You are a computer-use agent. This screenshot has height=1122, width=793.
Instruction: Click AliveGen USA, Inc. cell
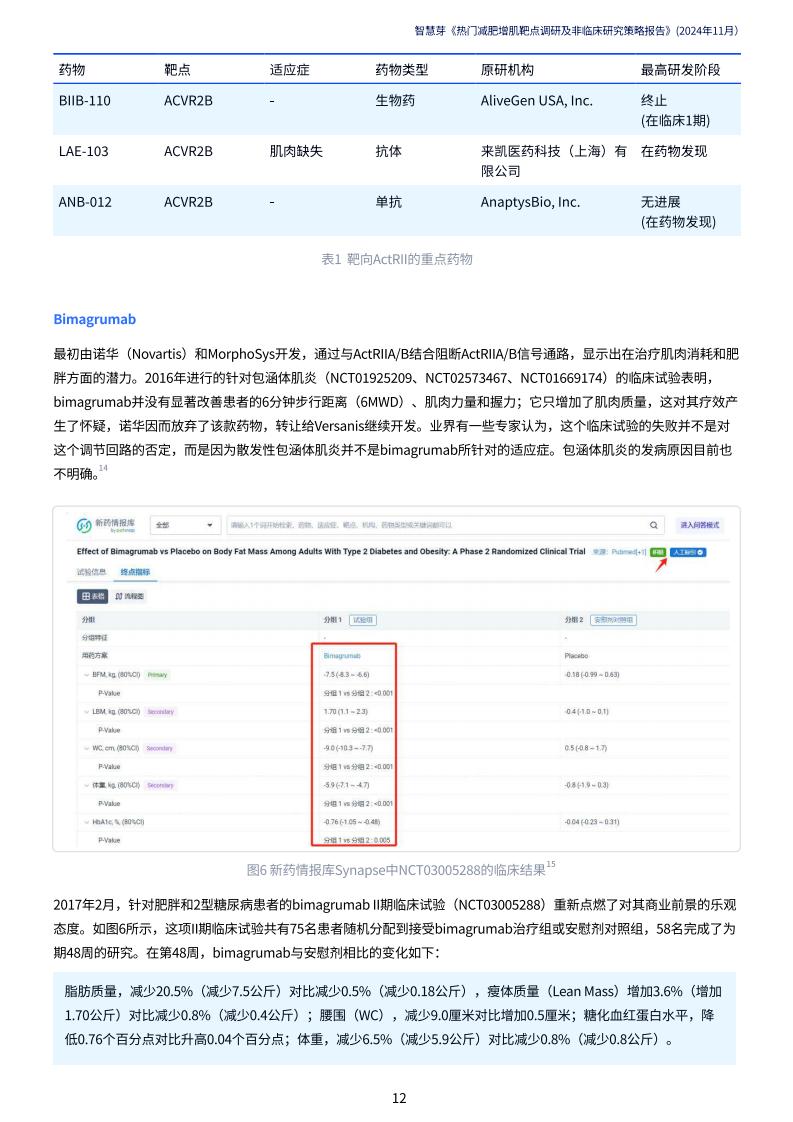[537, 101]
